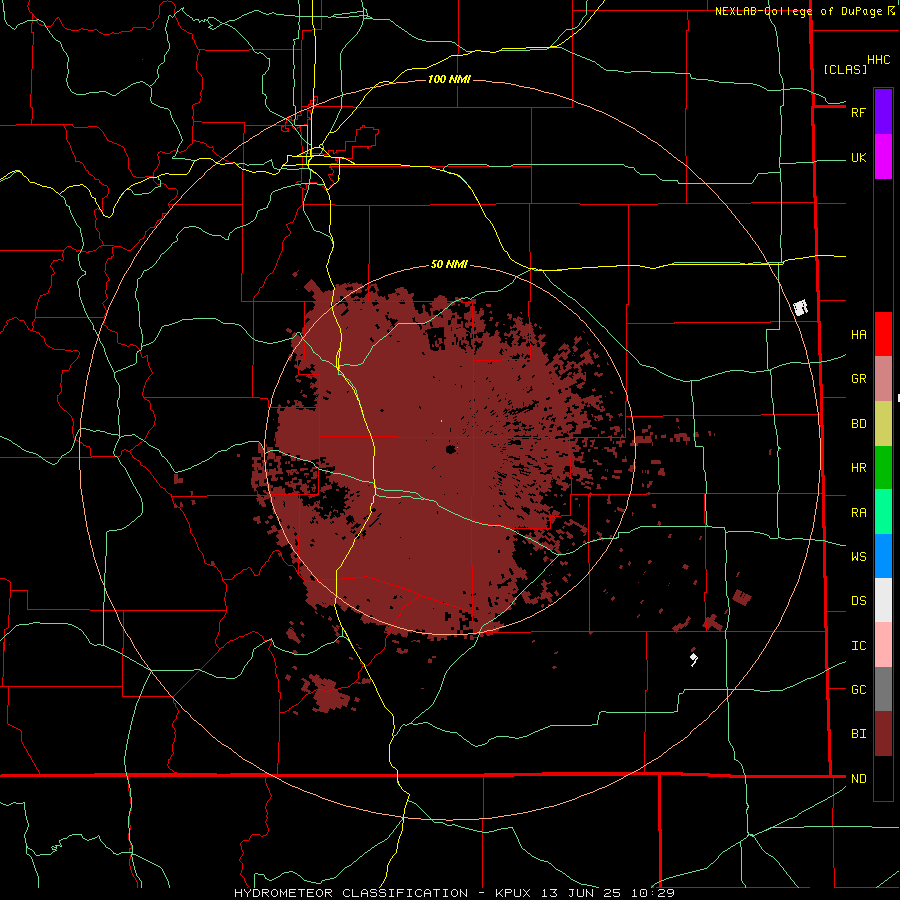The width and height of the screenshot is (900, 900).
Task: Select the yellow BD legend color swatch
Action: click(x=883, y=424)
